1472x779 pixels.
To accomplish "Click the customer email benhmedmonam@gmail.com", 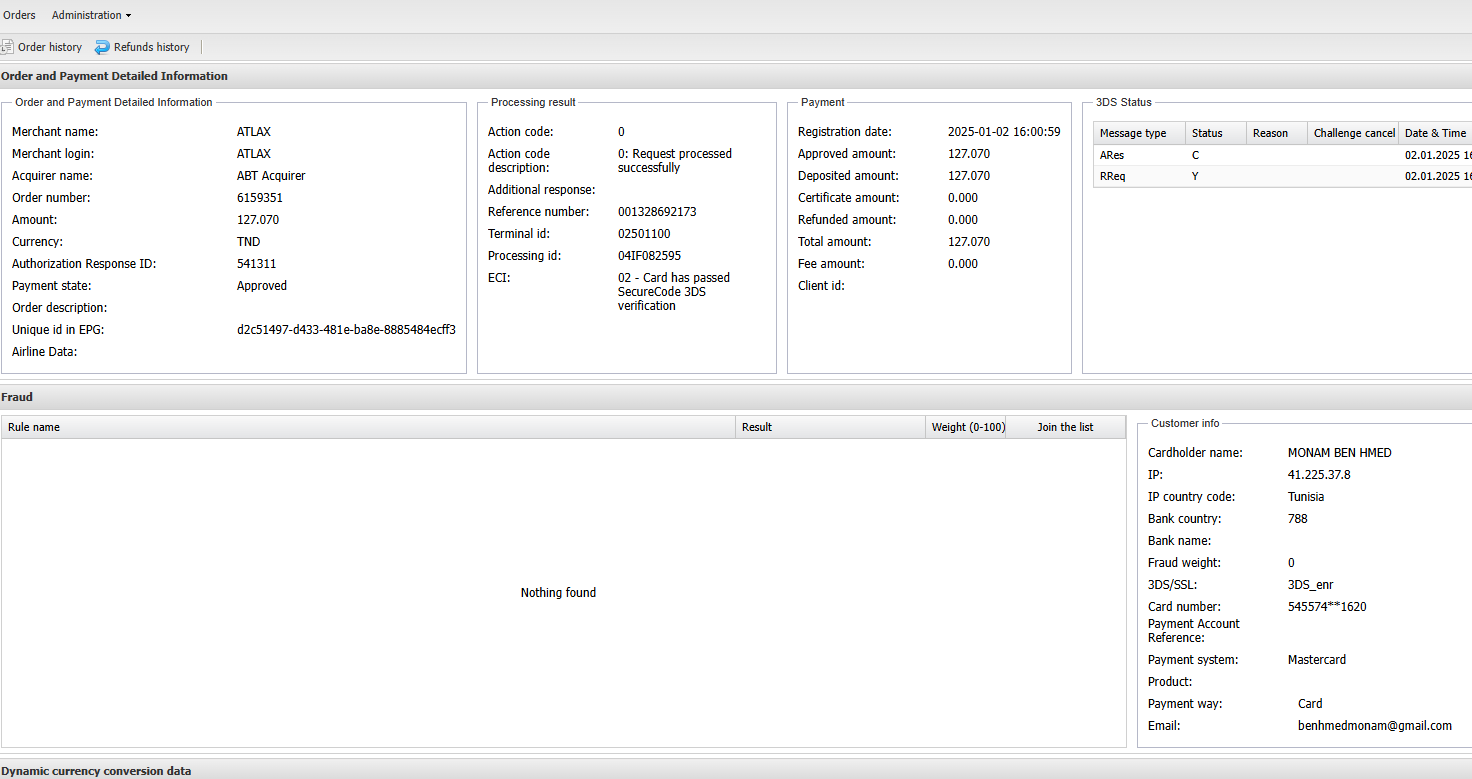I will [1374, 726].
